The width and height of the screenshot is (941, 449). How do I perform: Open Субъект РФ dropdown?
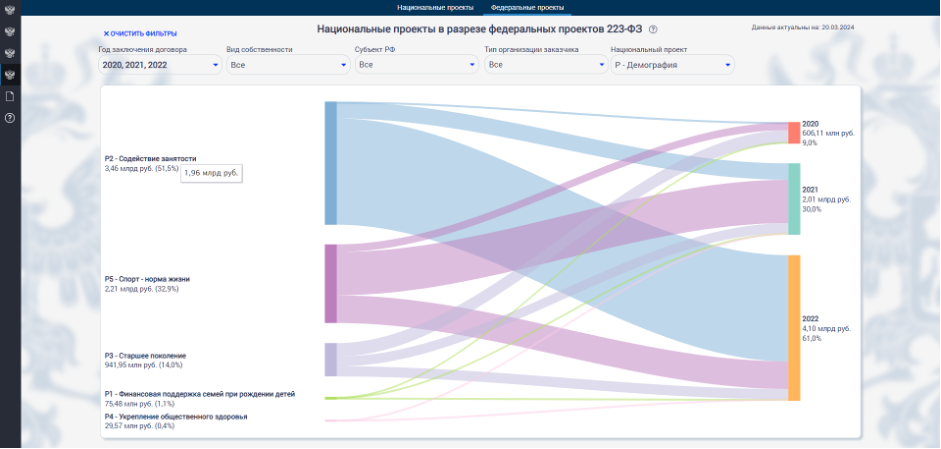(417, 65)
